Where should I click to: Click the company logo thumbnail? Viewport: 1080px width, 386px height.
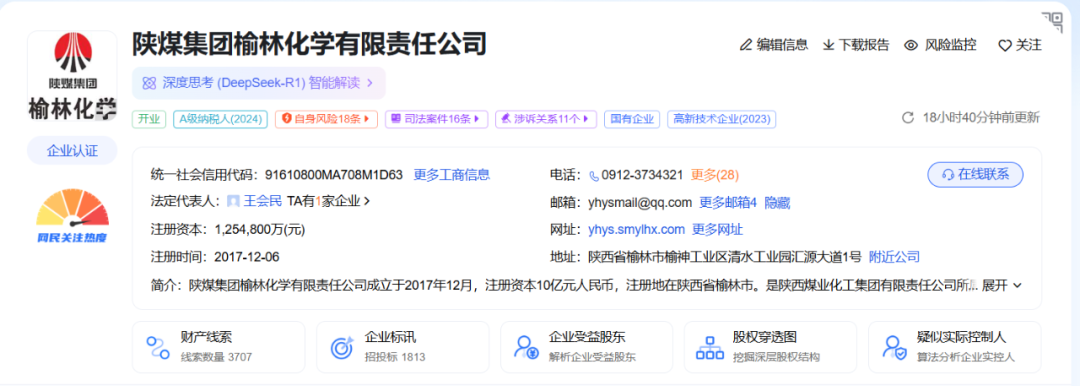[72, 77]
